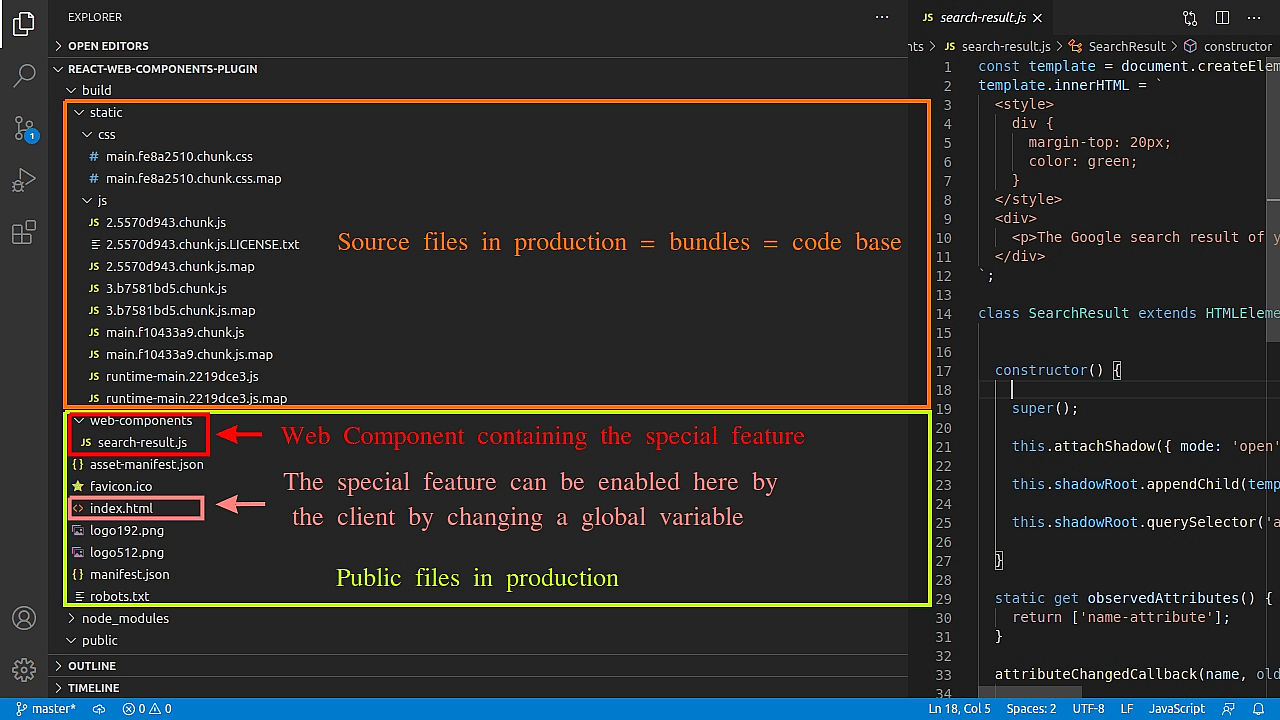Open the Accounts icon in Activity Bar

(x=24, y=618)
